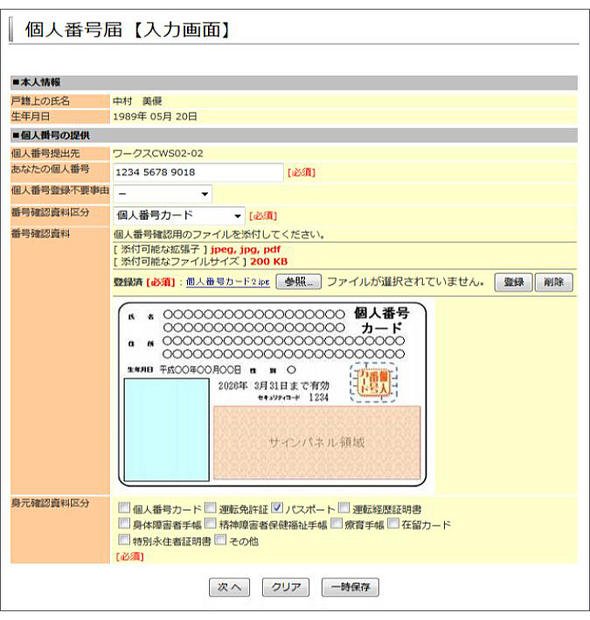Click the 戸籍上の氏名 label
This screenshot has height=620, width=590.
[x=40, y=101]
